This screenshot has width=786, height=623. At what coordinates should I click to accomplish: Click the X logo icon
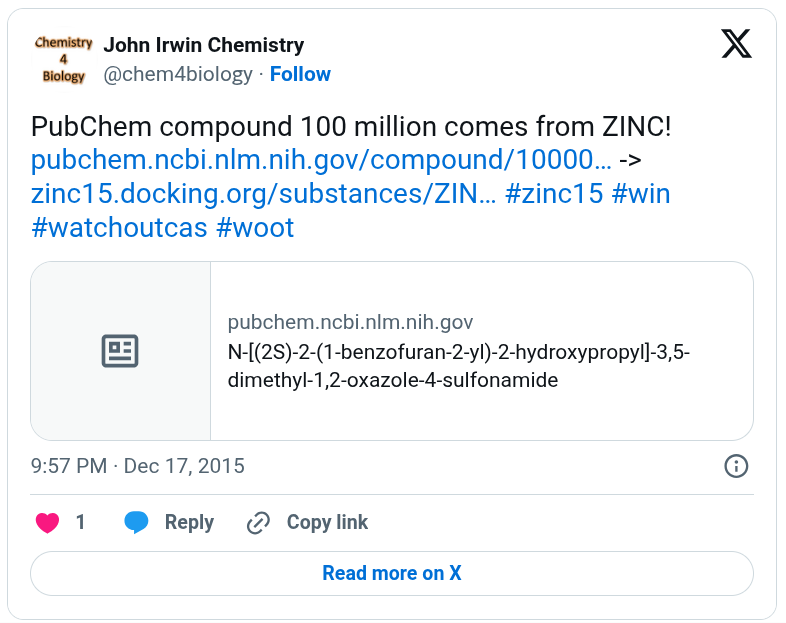pos(736,44)
